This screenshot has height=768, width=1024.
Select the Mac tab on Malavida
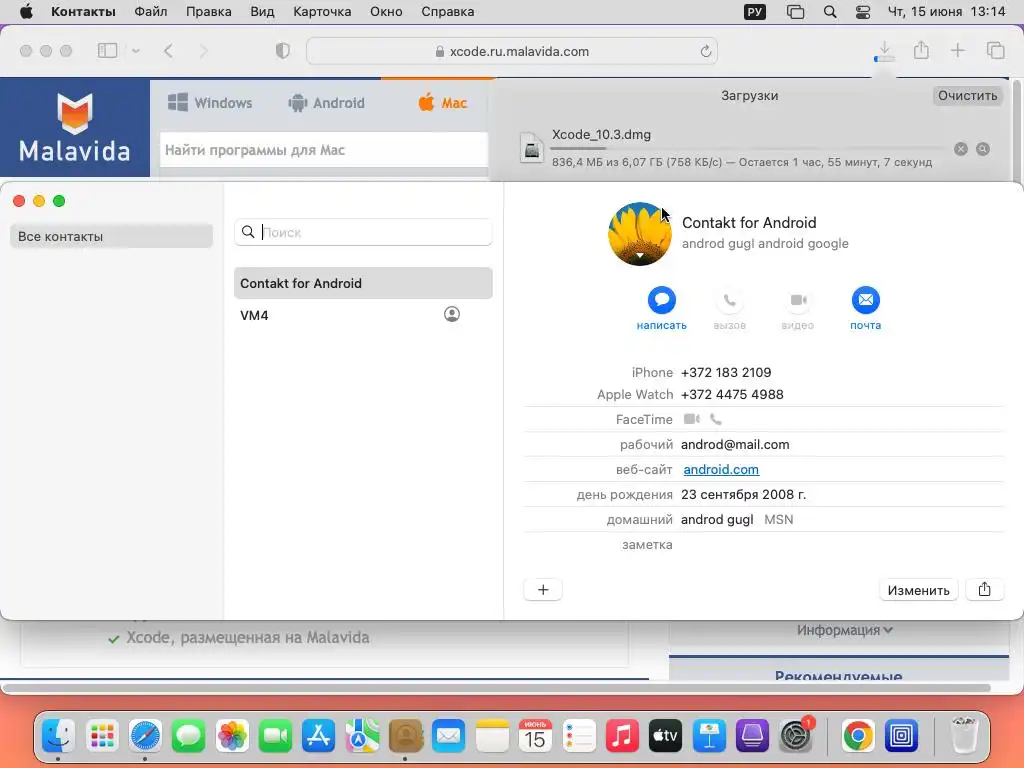(443, 103)
